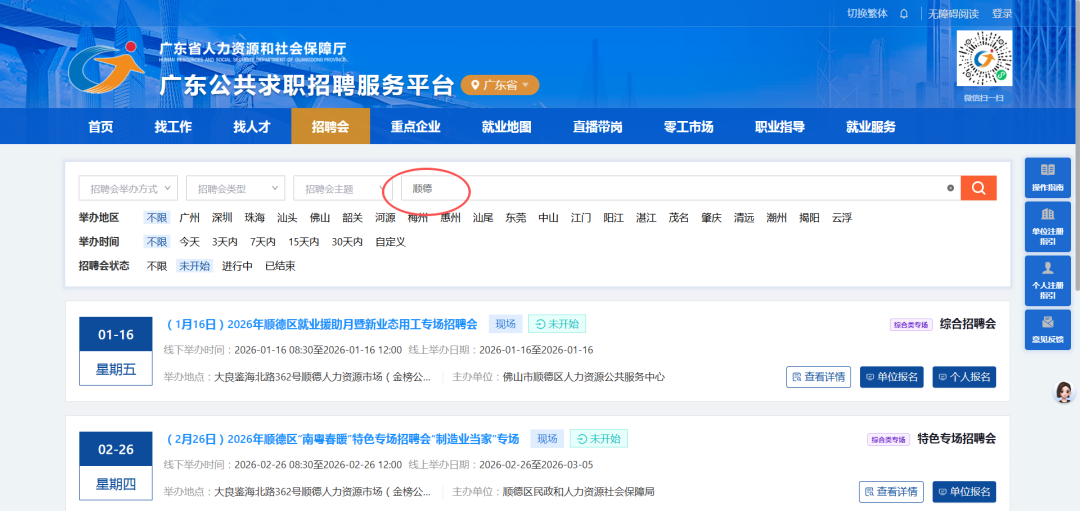Click the orange search magnifier button
The image size is (1080, 511).
(978, 188)
